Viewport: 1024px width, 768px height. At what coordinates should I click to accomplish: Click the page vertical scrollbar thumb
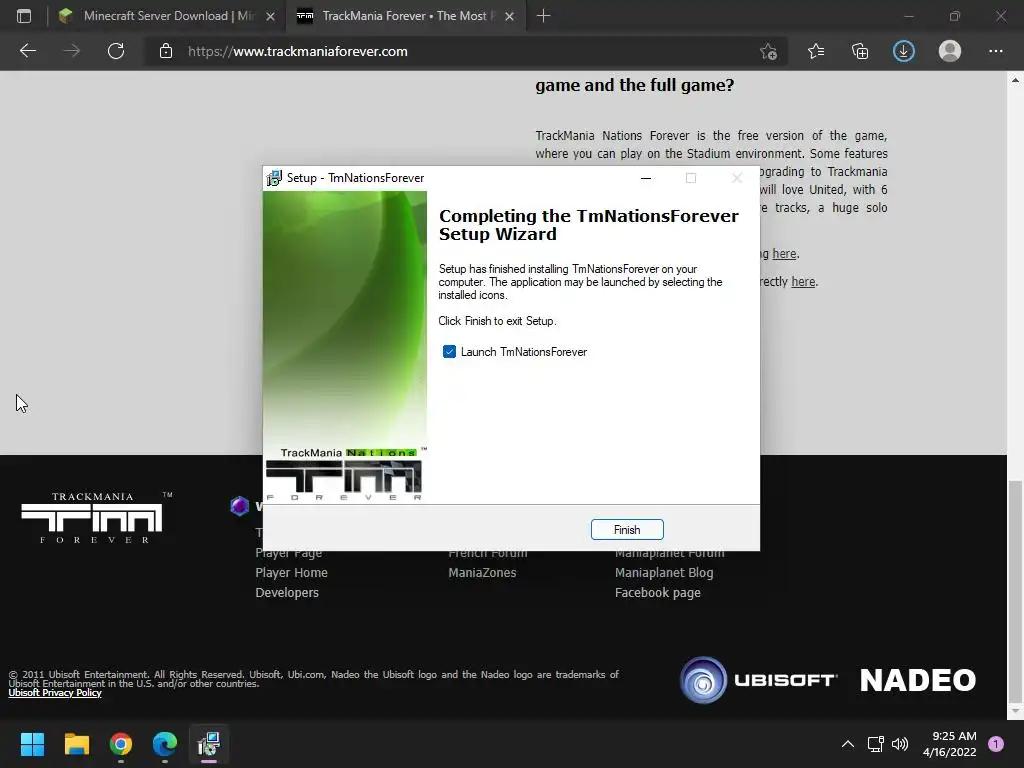[1015, 591]
